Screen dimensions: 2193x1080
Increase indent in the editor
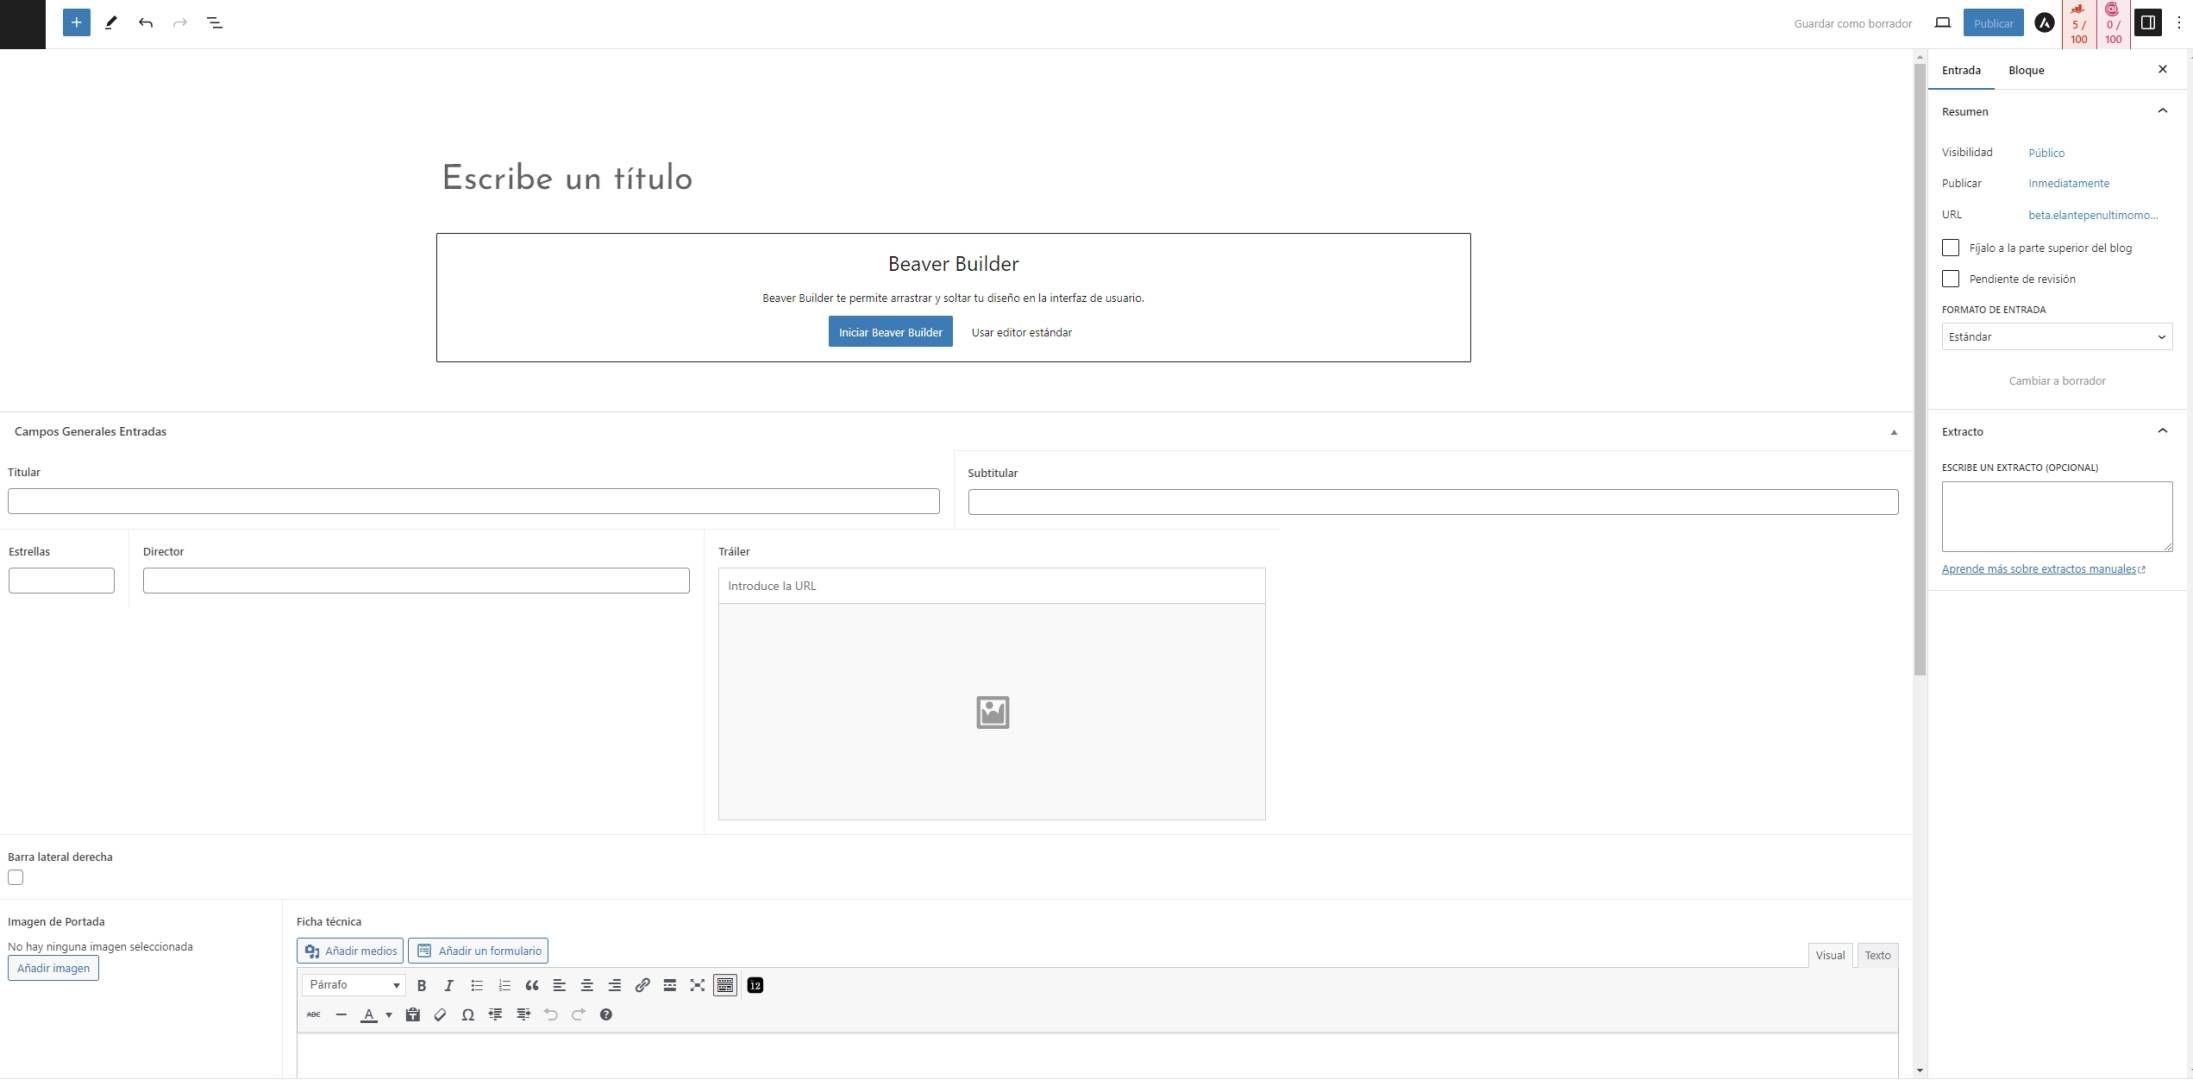523,1014
